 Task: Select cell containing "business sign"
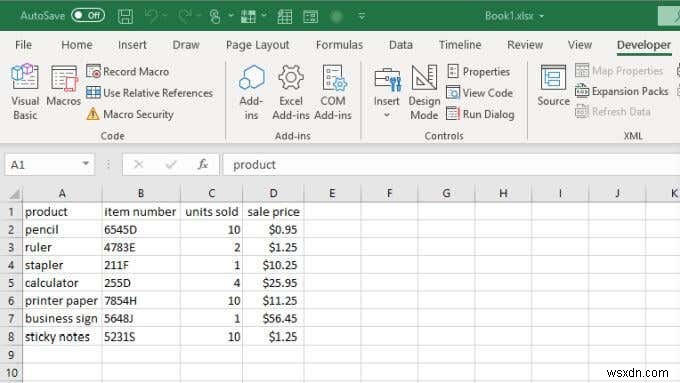(x=62, y=319)
